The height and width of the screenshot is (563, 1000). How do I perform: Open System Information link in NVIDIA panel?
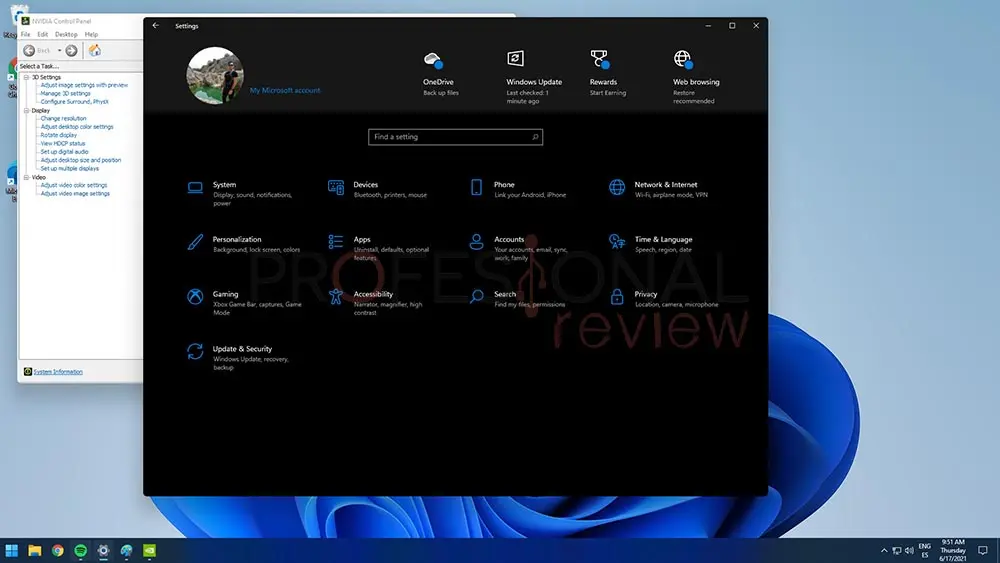[x=58, y=372]
